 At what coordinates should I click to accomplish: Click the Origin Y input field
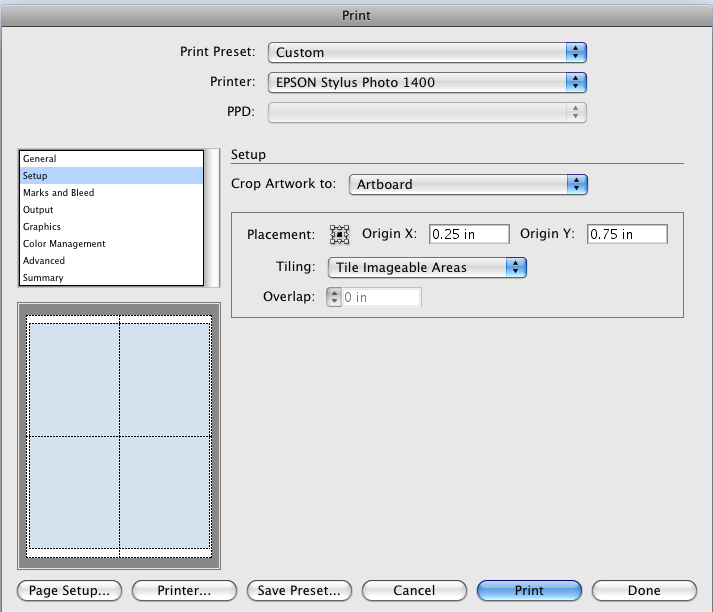(627, 234)
